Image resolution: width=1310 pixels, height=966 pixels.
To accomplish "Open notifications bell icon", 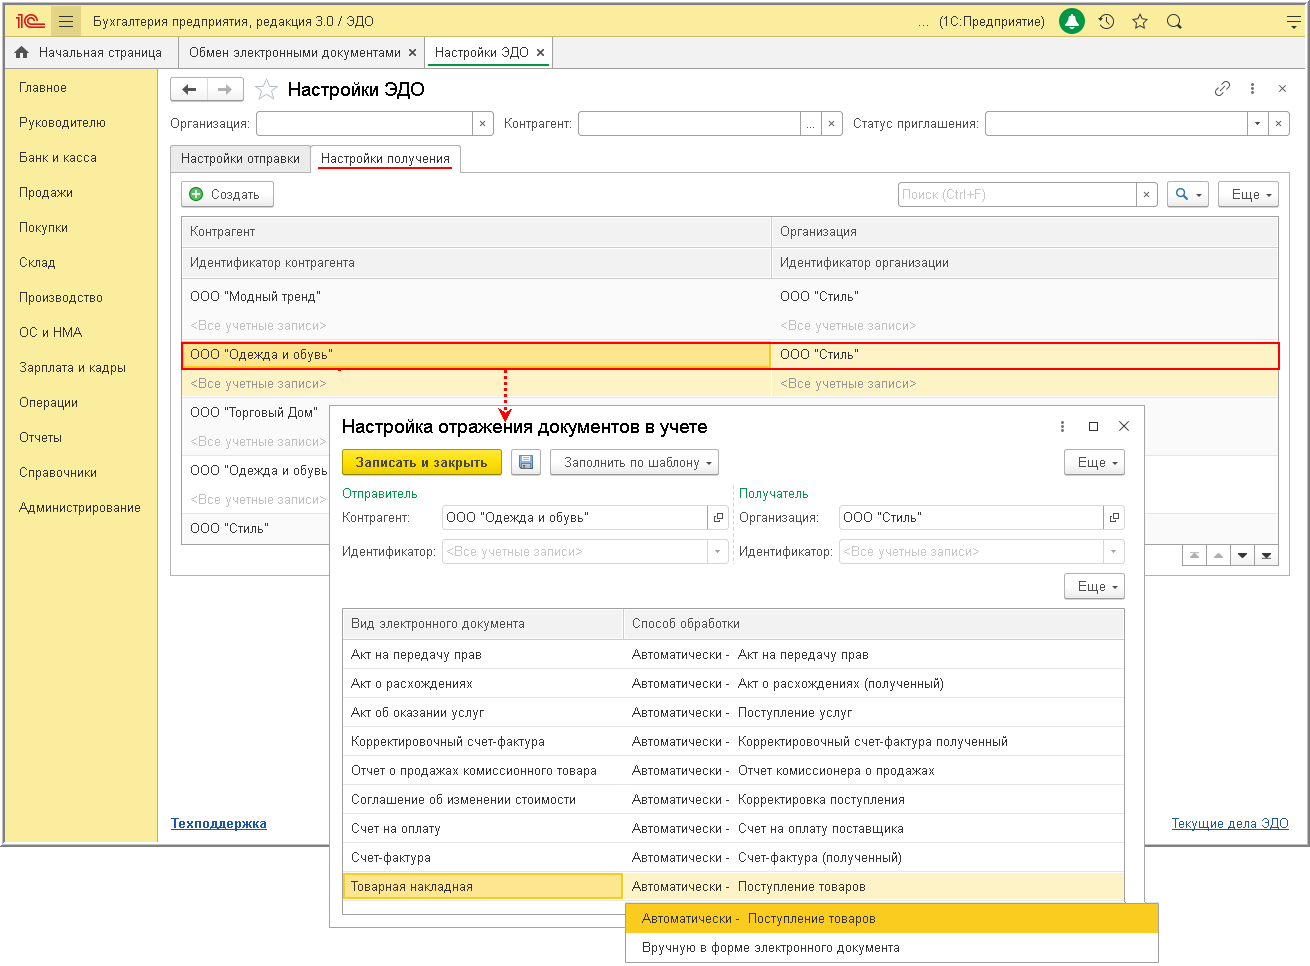I will coord(1072,21).
